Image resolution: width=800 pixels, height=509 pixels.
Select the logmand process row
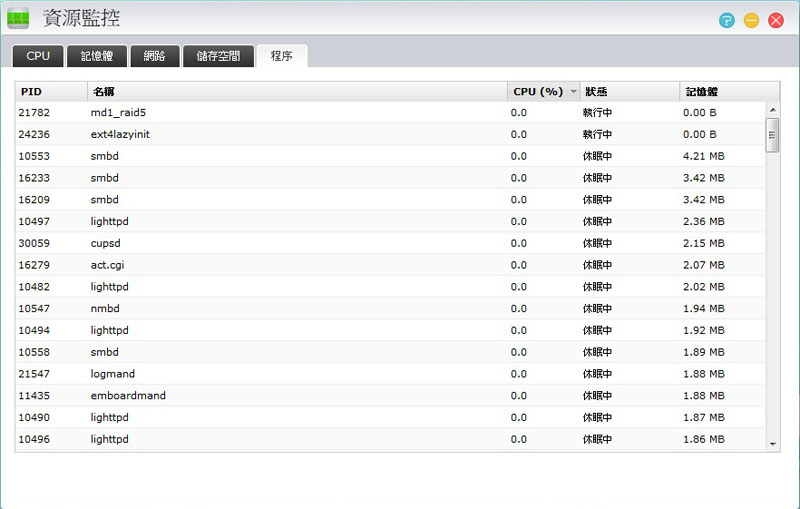[x=390, y=374]
